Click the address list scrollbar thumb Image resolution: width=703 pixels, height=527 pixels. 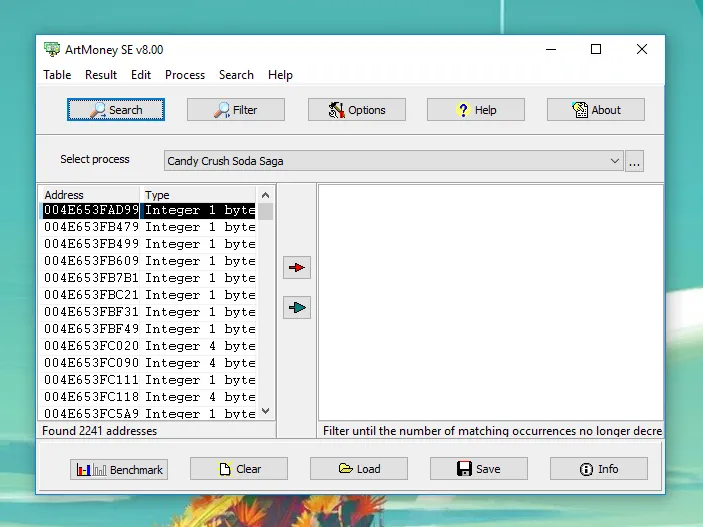[265, 211]
